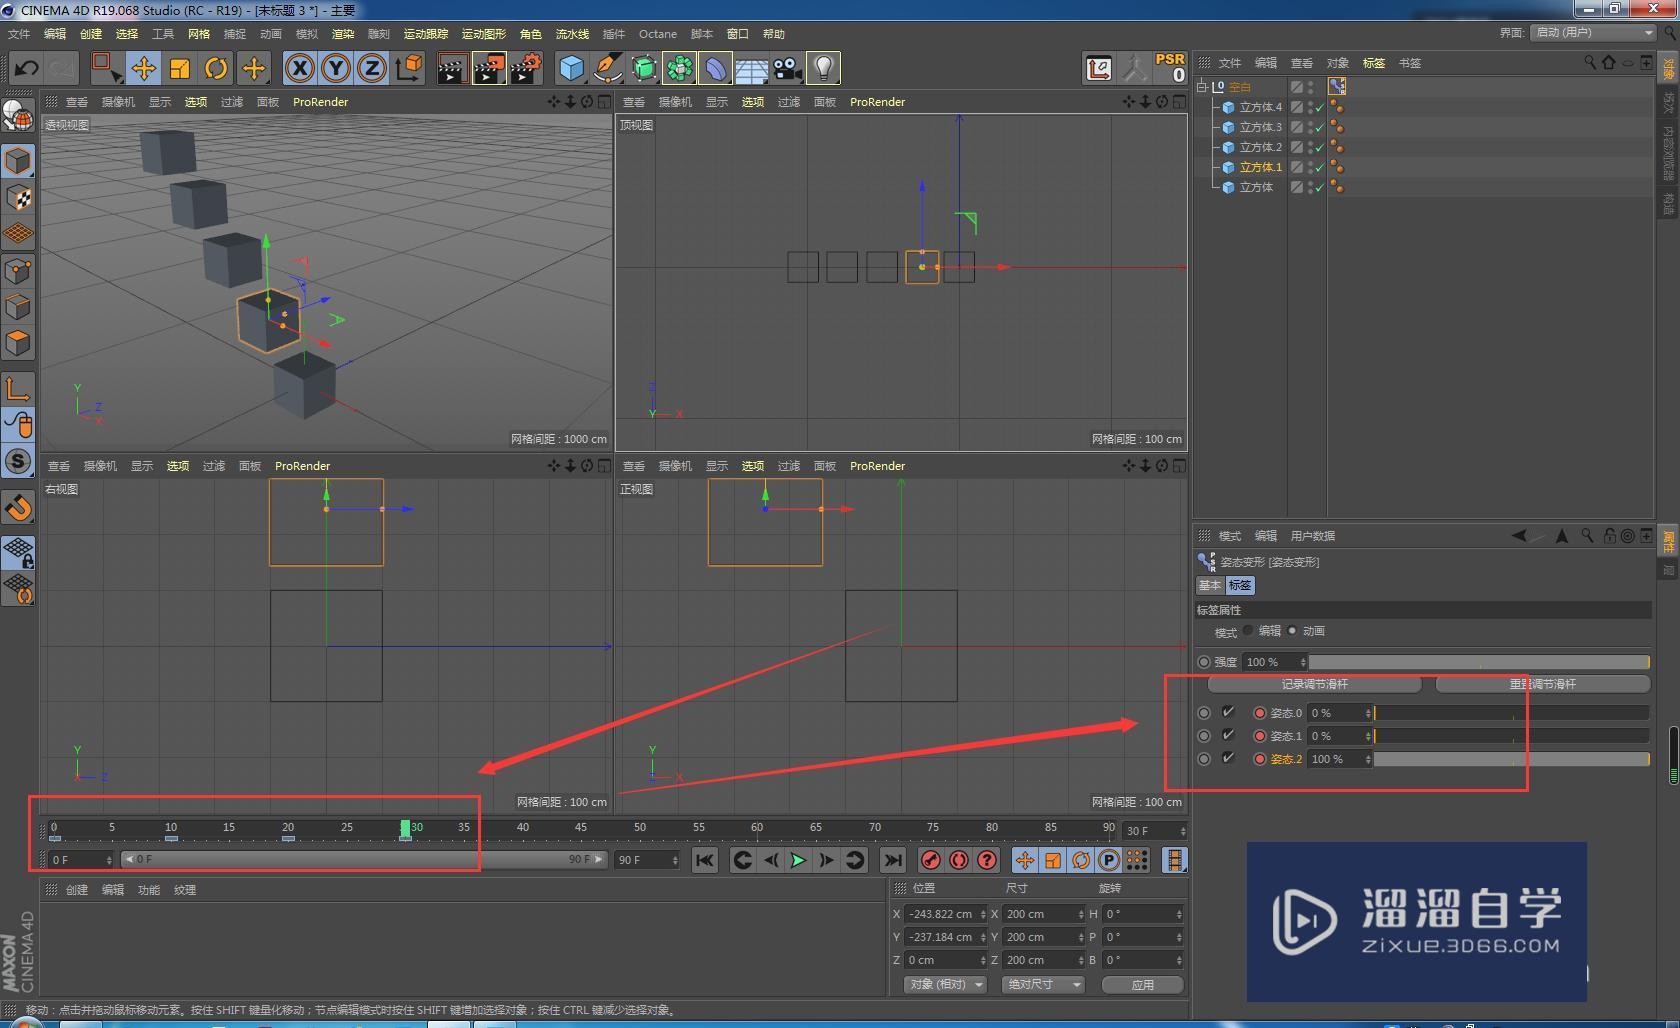Add a Camera object

tap(787, 68)
